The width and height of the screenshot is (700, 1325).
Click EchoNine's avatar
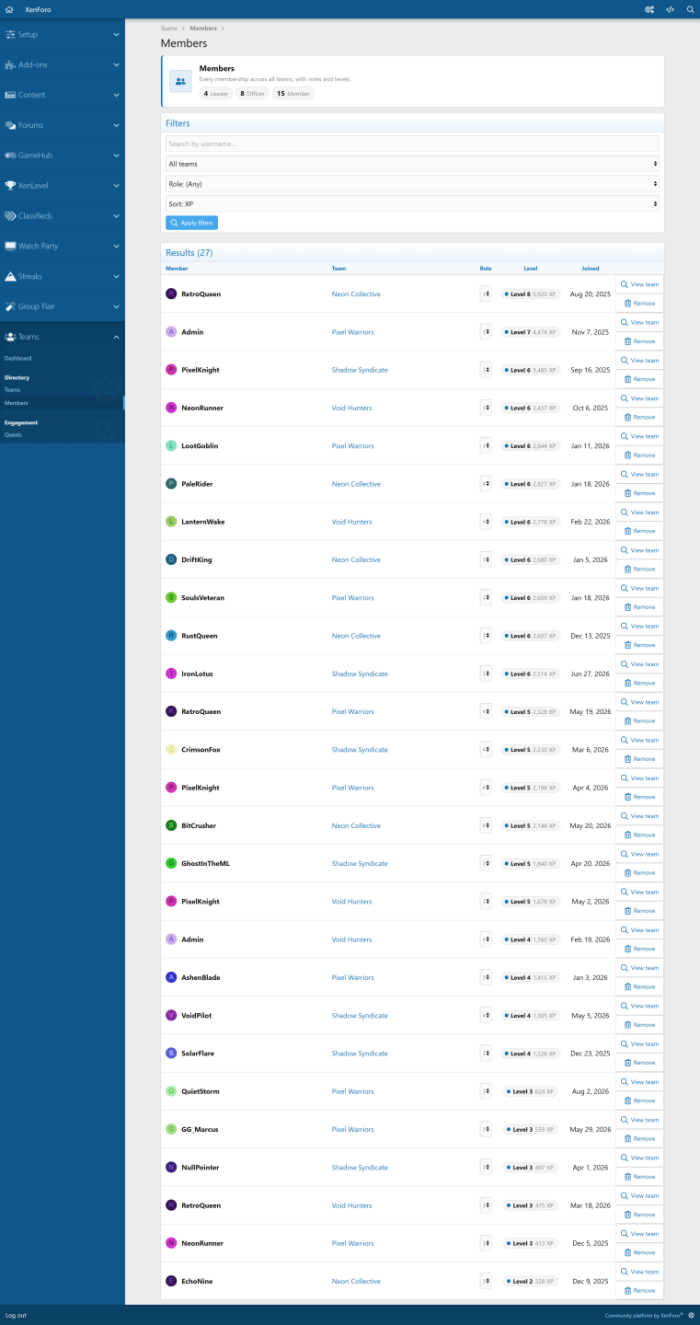[171, 1282]
